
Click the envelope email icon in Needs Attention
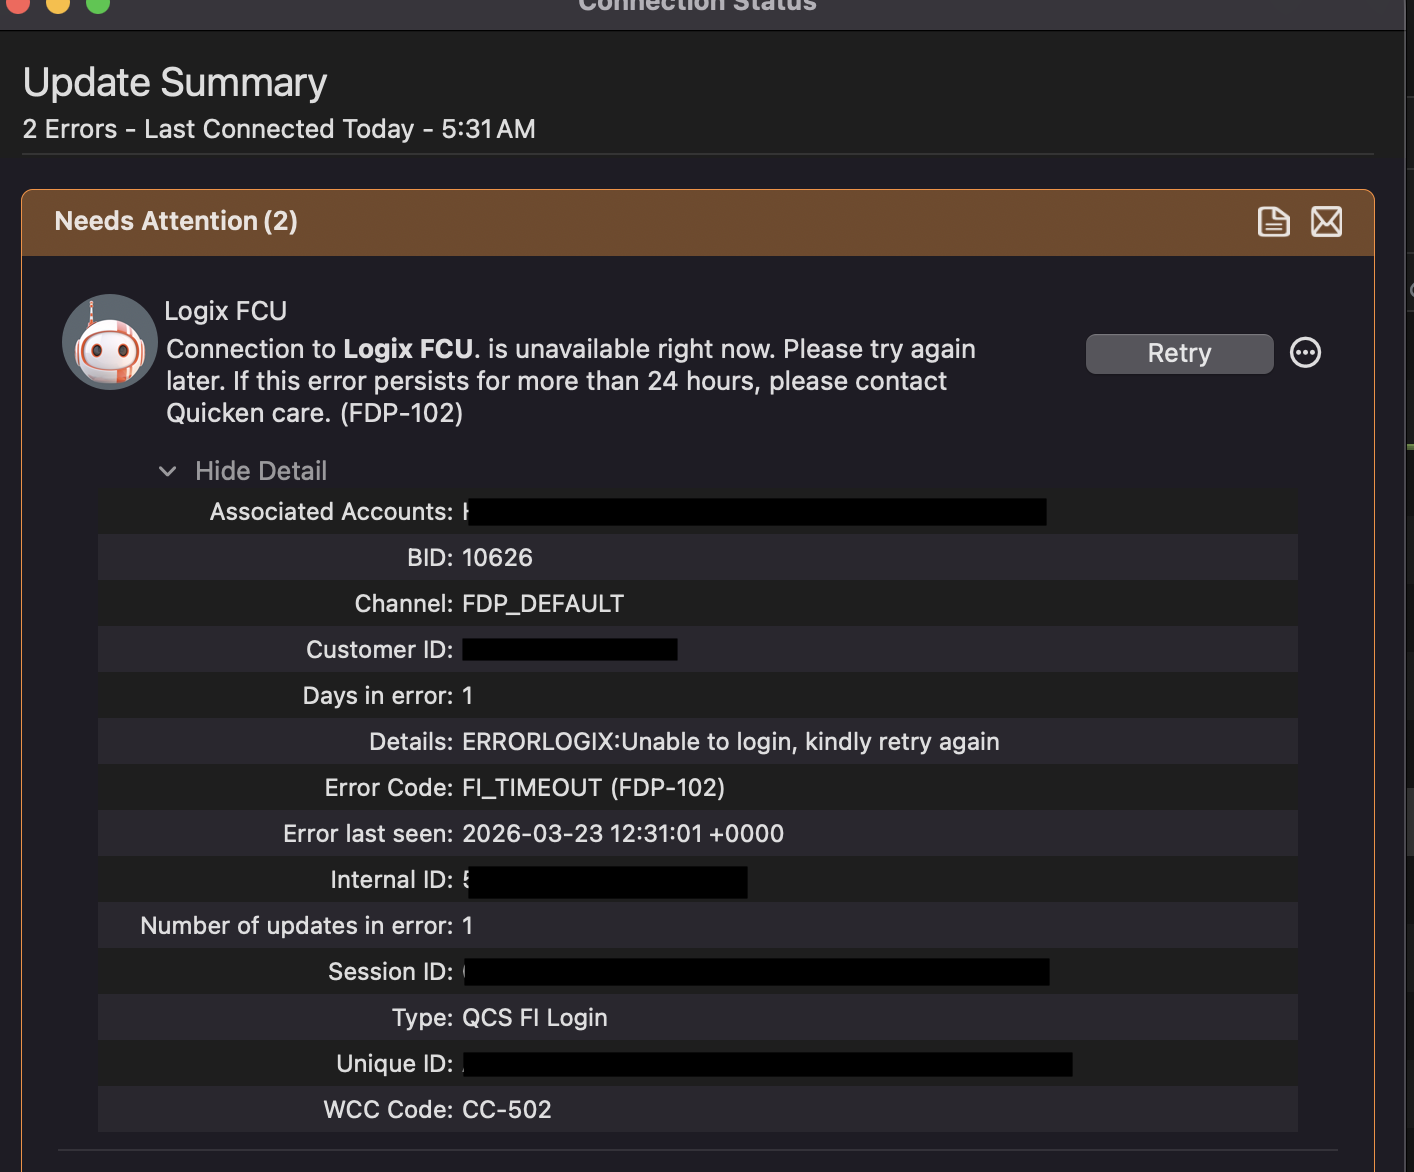1326,221
